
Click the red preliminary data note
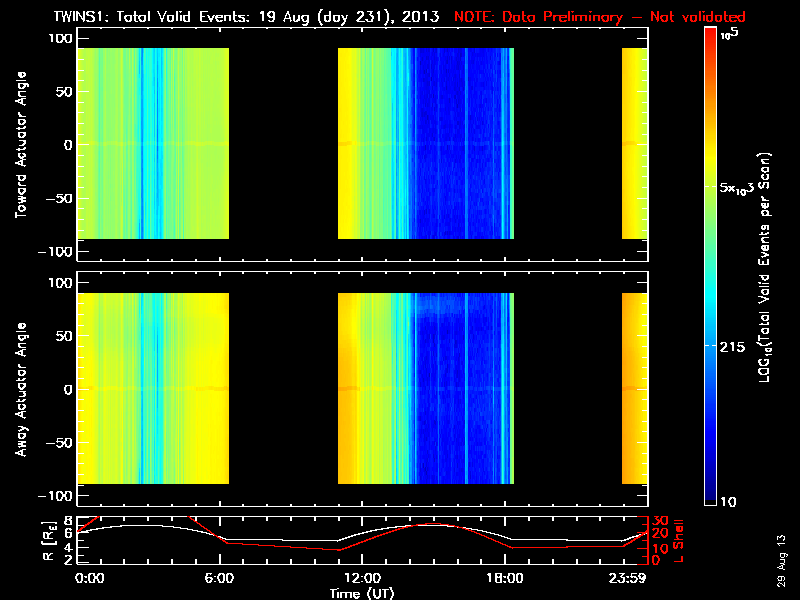point(600,17)
